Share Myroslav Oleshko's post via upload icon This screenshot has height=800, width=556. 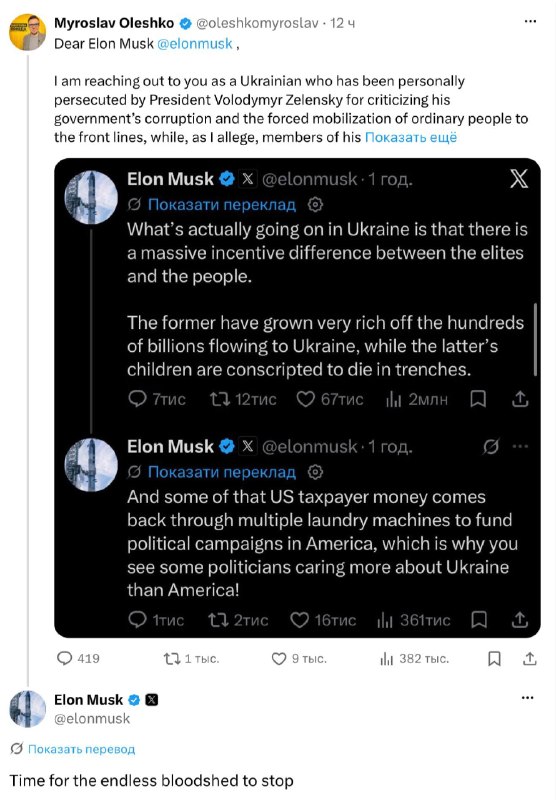(530, 659)
